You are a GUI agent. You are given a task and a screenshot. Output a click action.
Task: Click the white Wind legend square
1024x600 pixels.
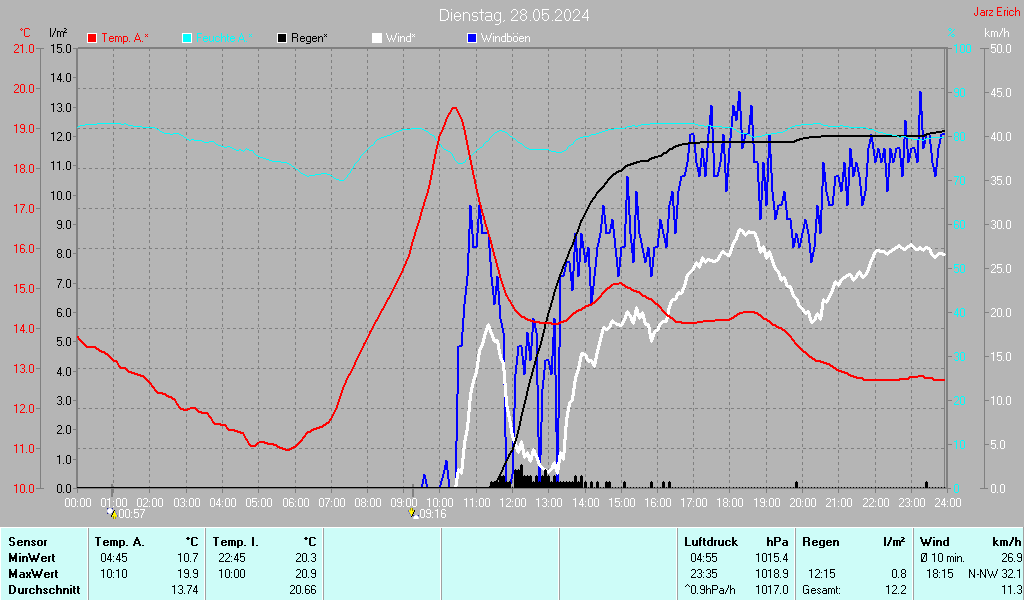tap(377, 38)
